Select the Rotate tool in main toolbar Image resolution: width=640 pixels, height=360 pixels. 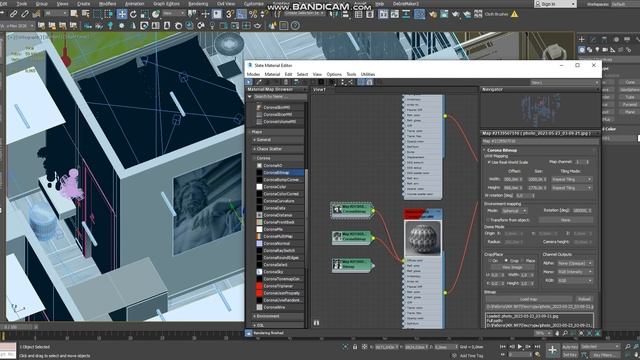pyautogui.click(x=133, y=14)
